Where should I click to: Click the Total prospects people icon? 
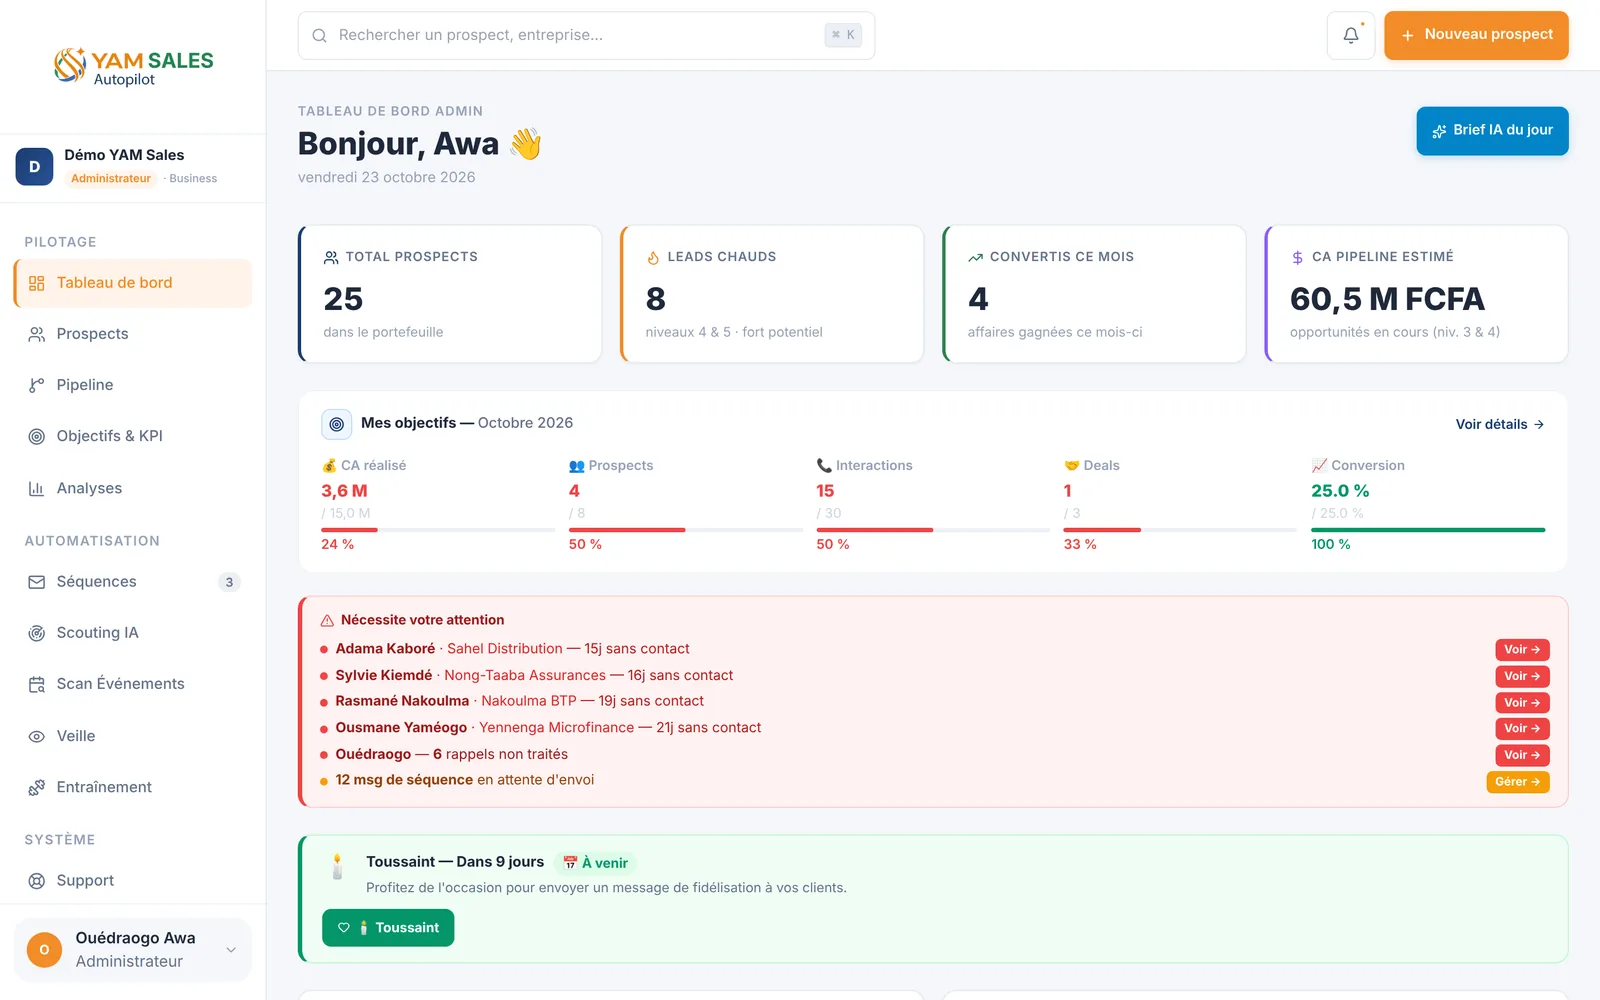[x=331, y=258]
